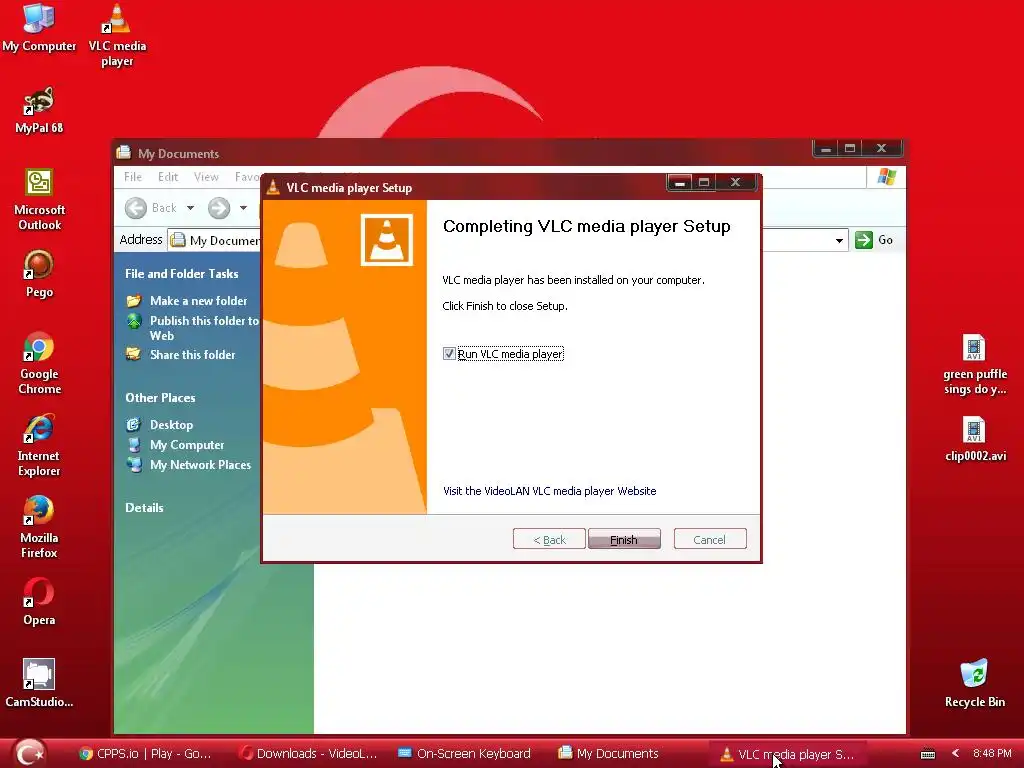1024x768 pixels.
Task: Expand the Forward button history dropdown
Action: coord(243,208)
